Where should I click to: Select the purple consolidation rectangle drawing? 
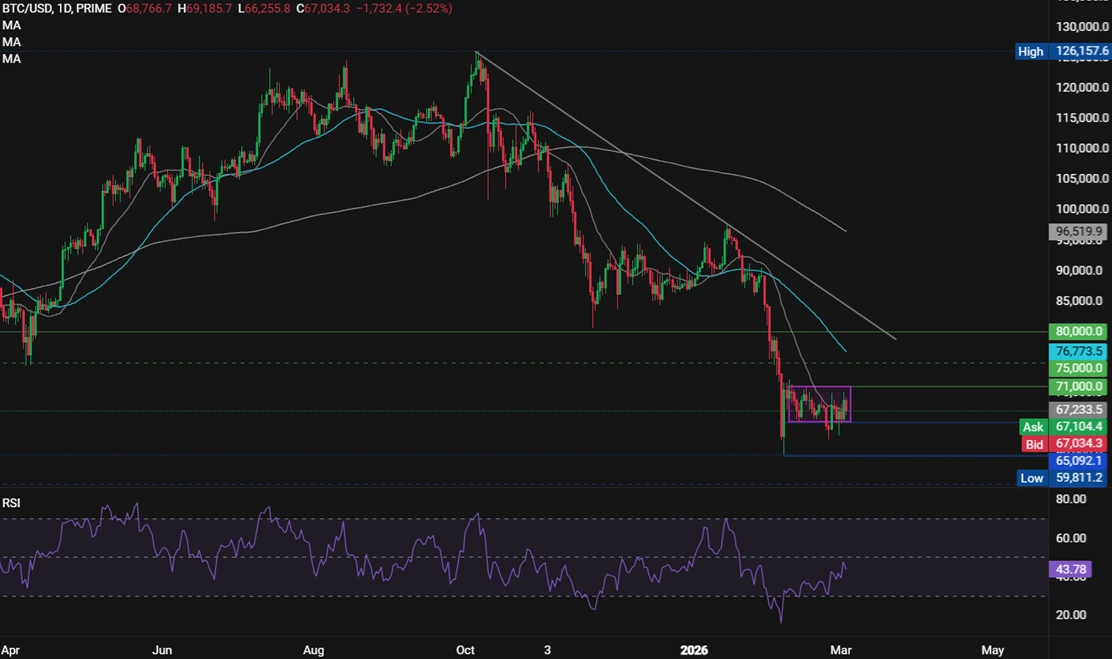[x=818, y=387]
